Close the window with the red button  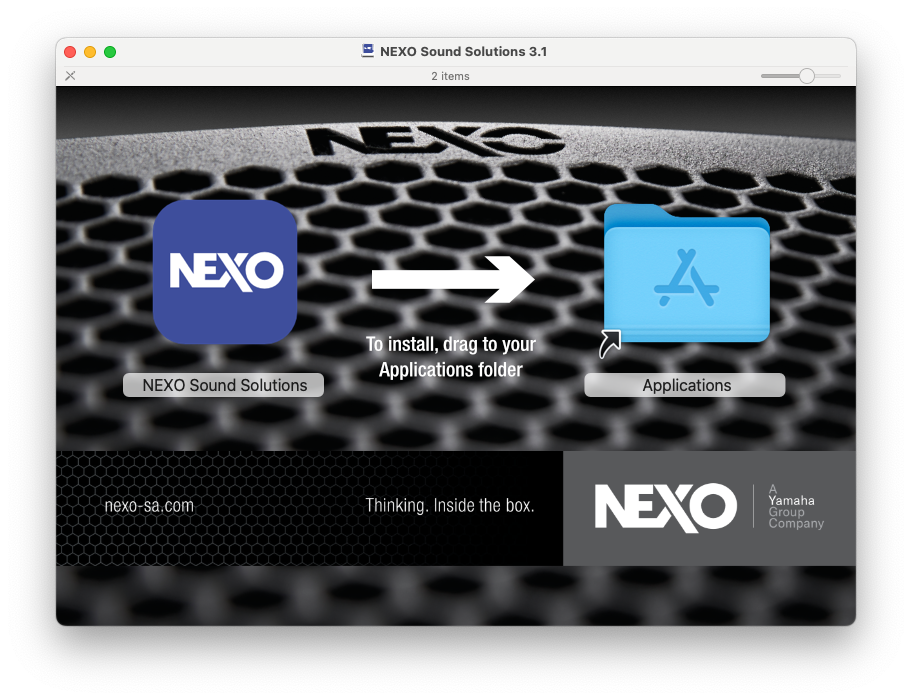click(70, 52)
